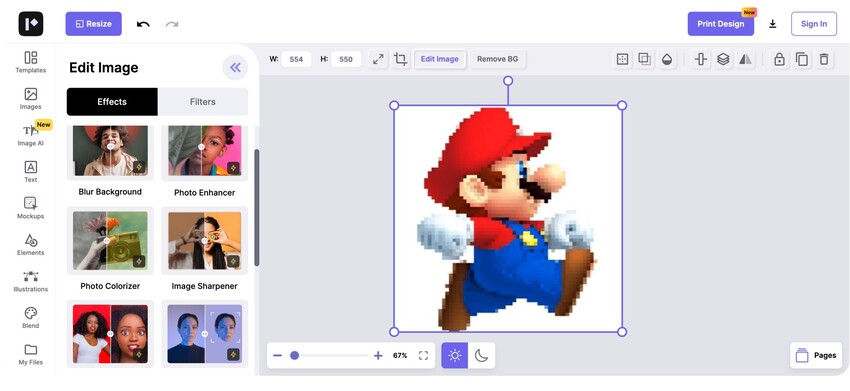Click the bottom-right resize handle of image
Screen dimensions: 850x391
click(622, 332)
